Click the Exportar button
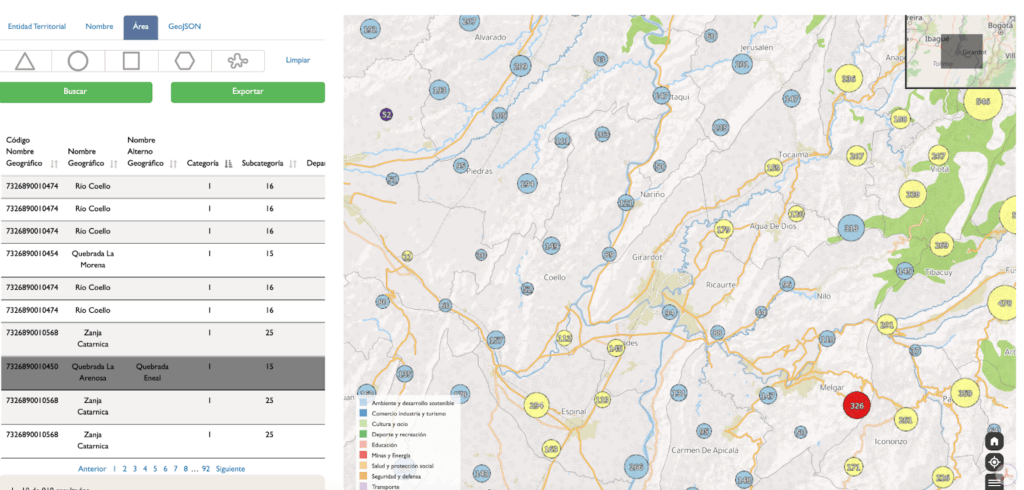Screen dimensions: 1024x490 (247, 92)
